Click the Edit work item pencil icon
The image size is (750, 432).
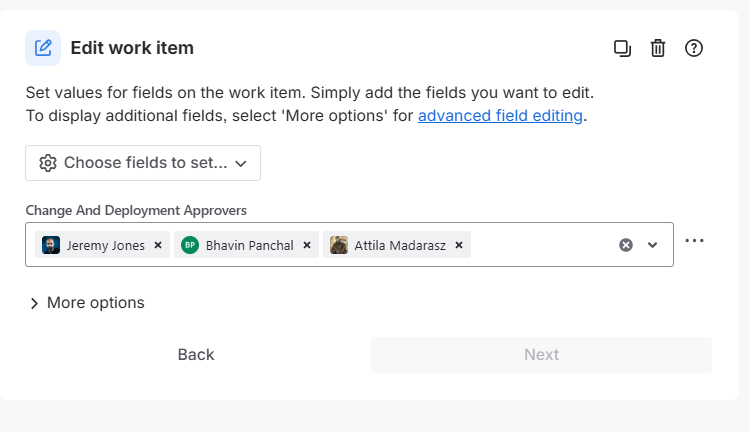tap(43, 47)
